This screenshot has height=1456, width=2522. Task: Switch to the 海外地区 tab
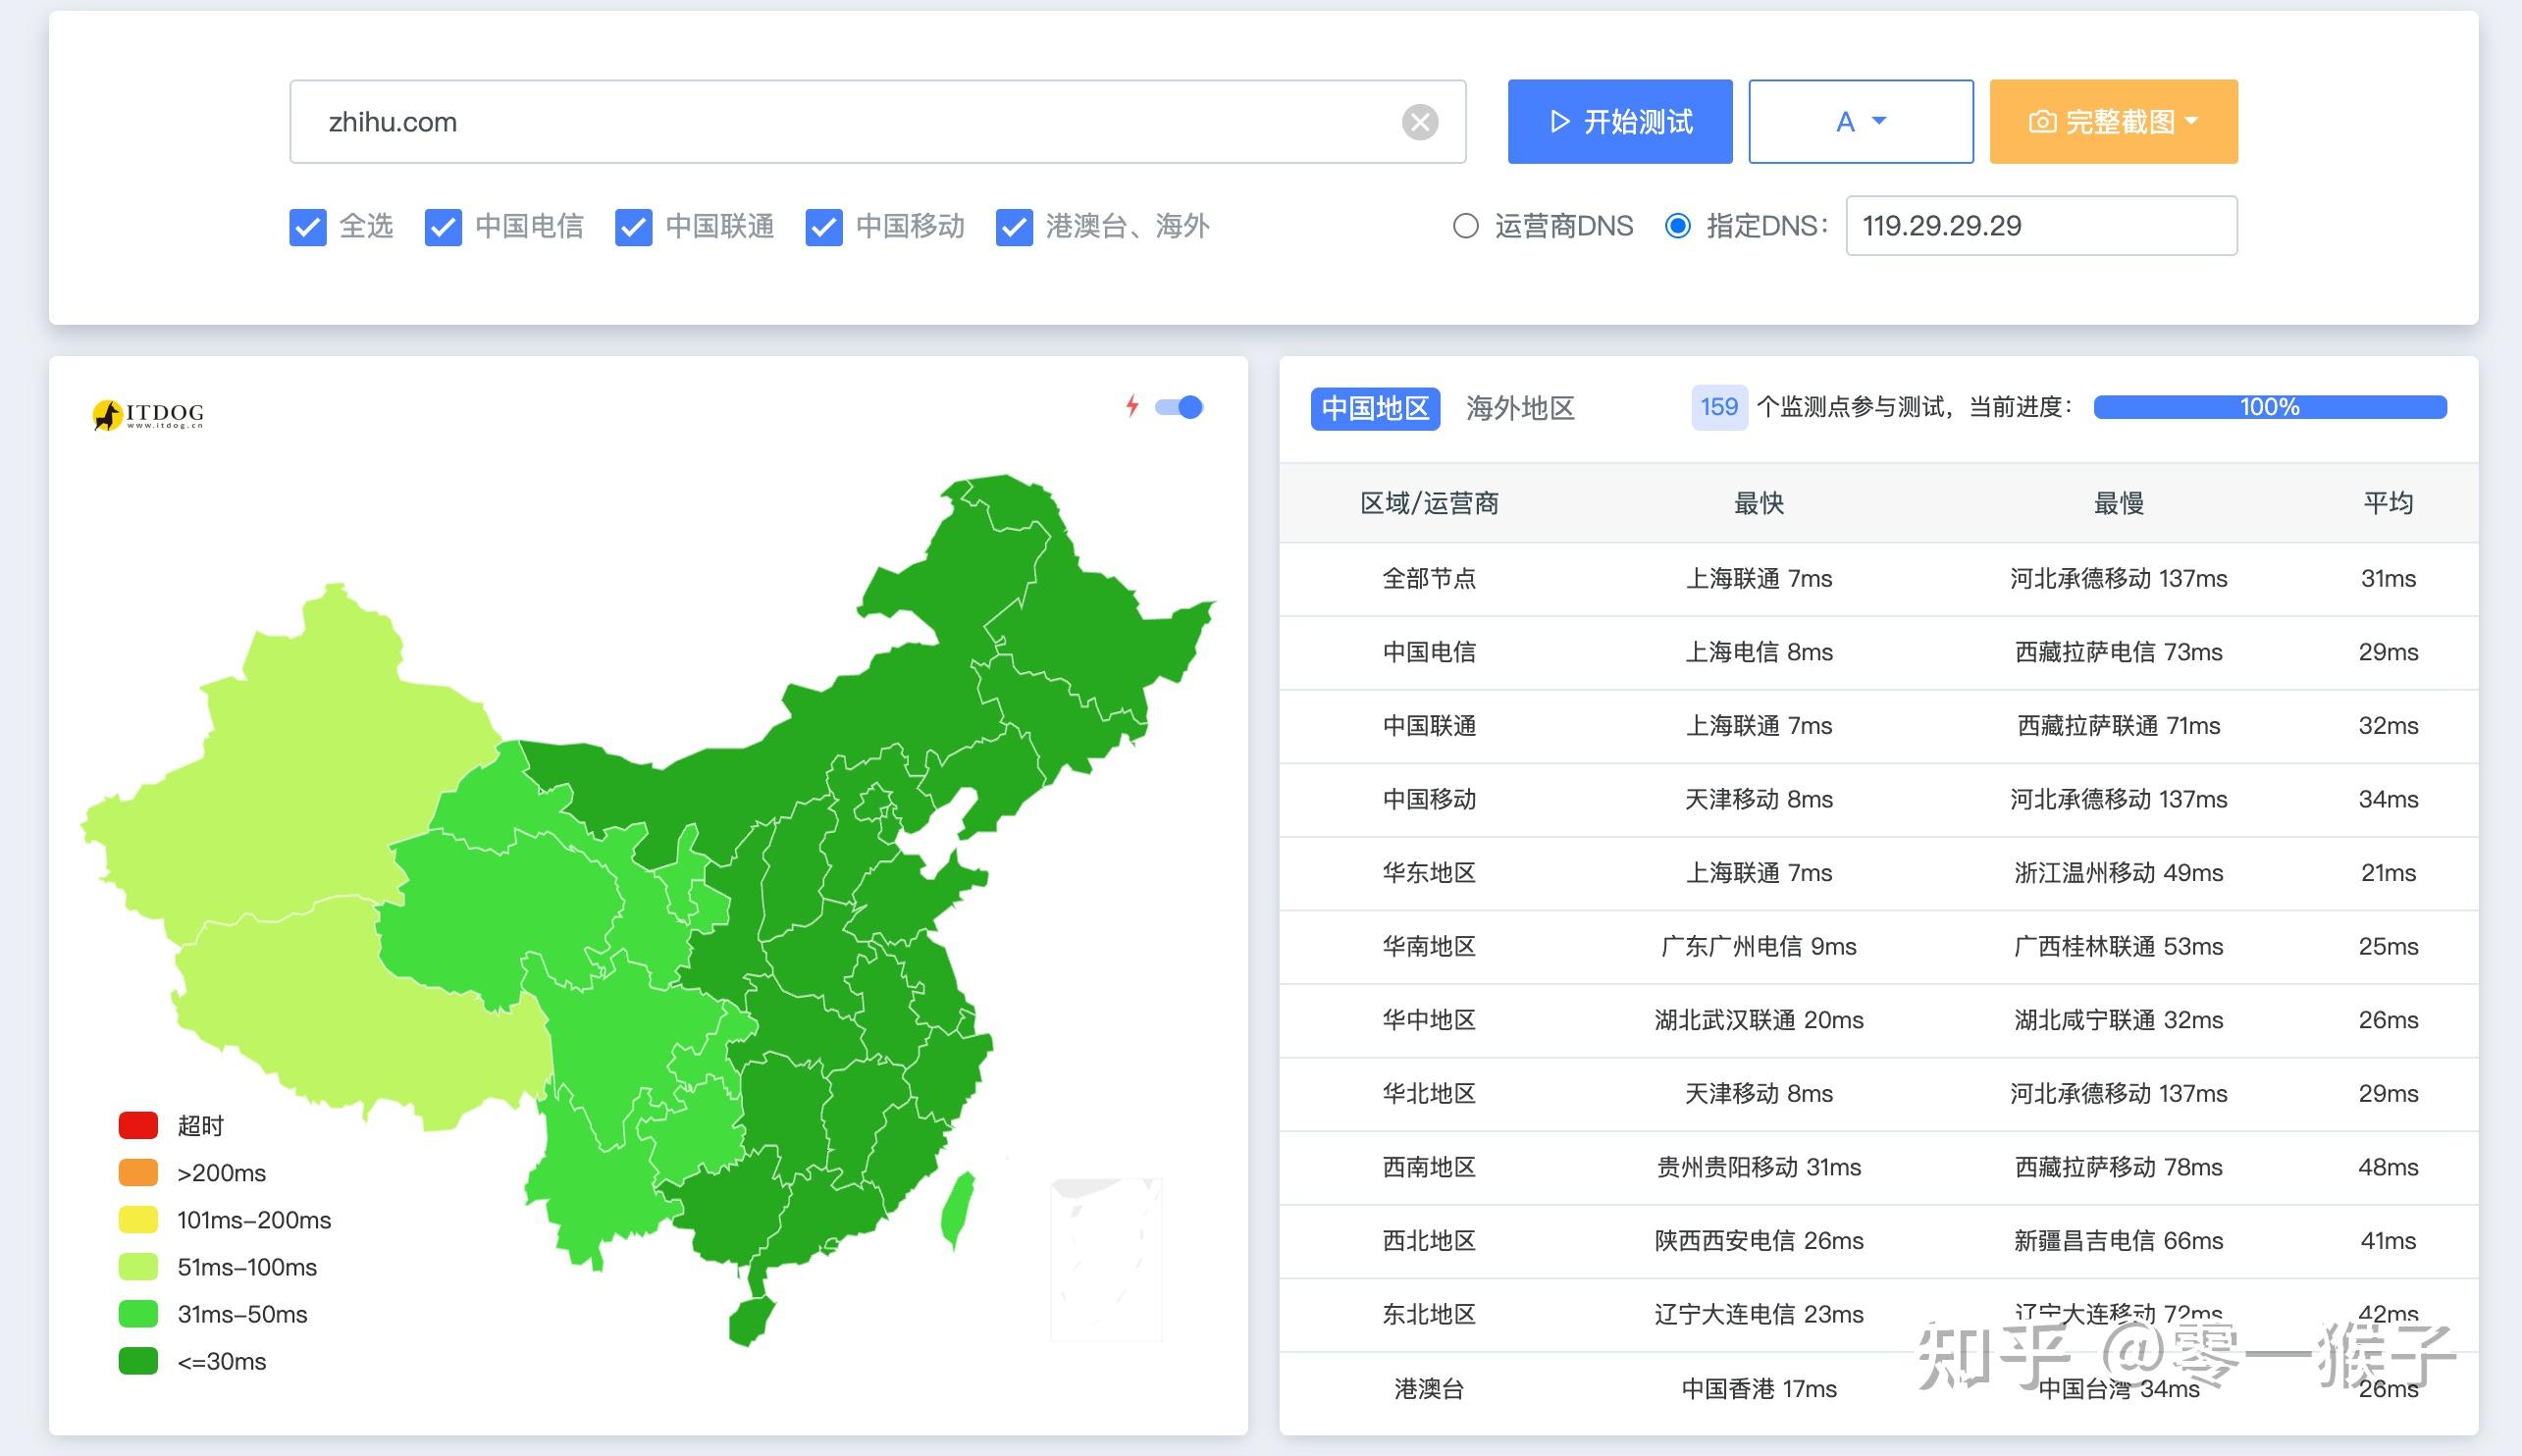coord(1521,408)
